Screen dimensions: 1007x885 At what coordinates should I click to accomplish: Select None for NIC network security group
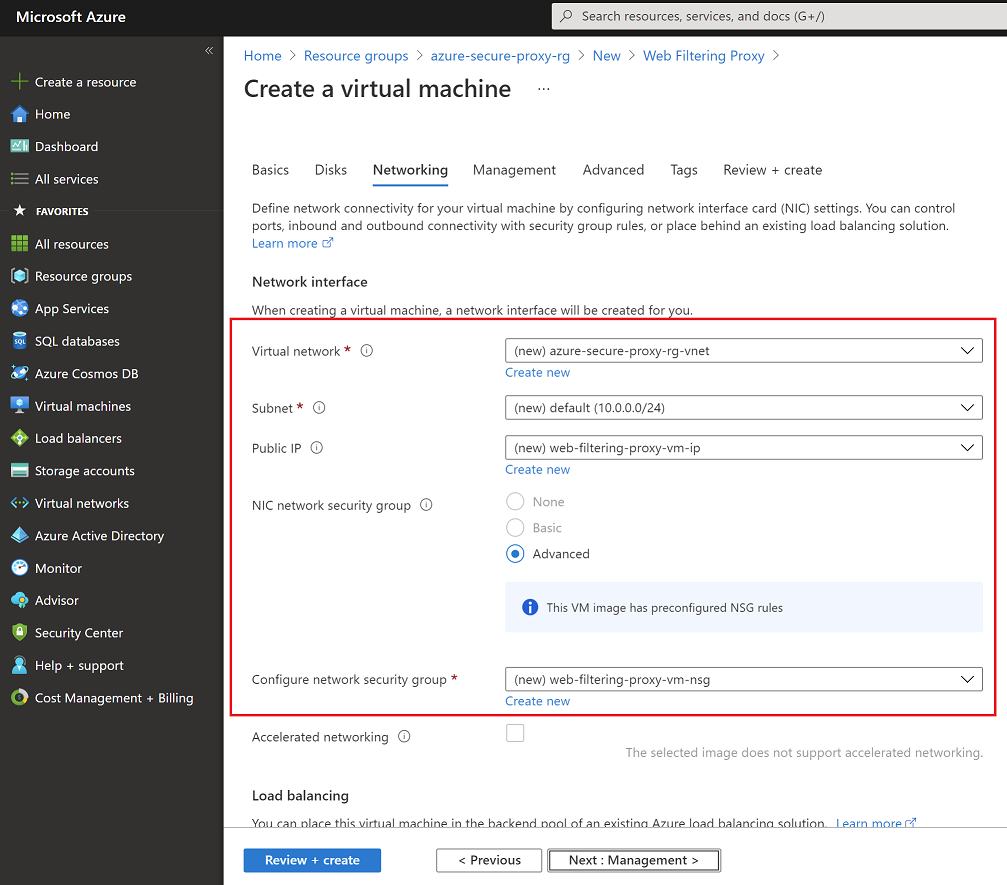pos(515,502)
